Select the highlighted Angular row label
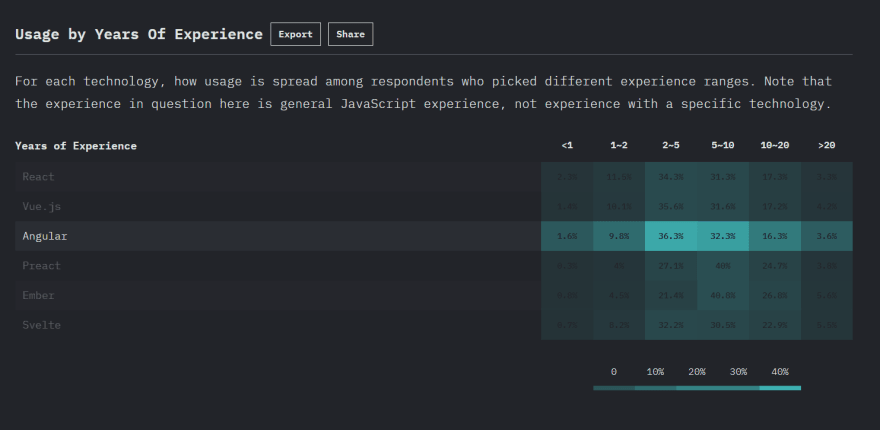Image resolution: width=880 pixels, height=430 pixels. (x=45, y=236)
